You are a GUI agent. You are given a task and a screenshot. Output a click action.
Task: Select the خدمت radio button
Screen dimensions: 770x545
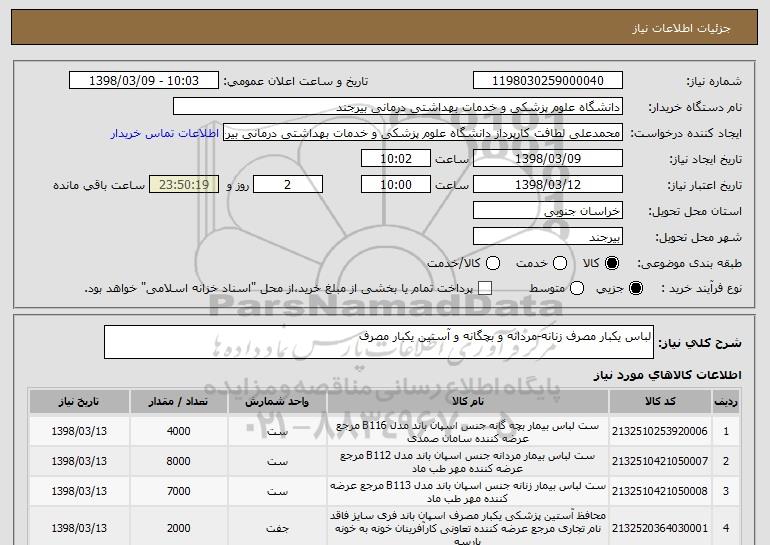[x=560, y=264]
